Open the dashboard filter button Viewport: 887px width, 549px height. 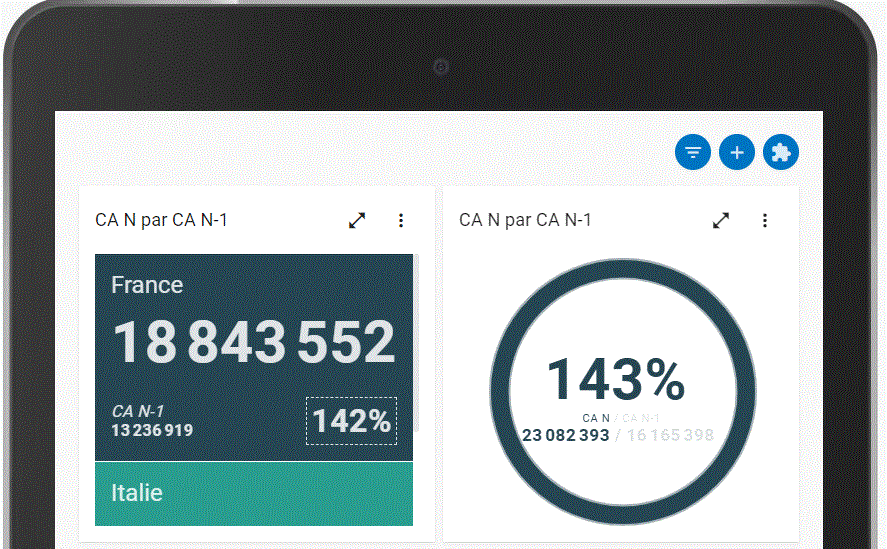point(693,153)
